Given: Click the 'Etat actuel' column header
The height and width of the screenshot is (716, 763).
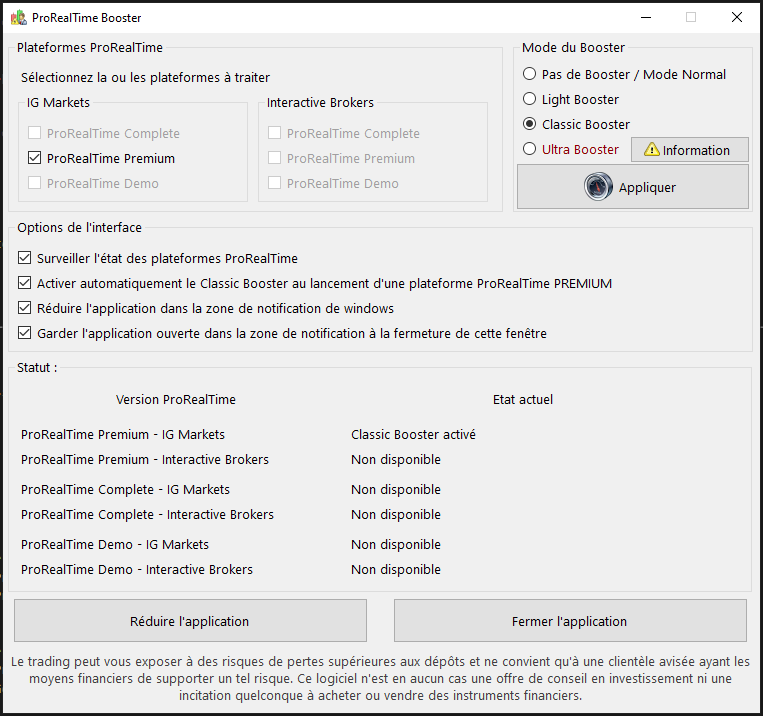Looking at the screenshot, I should click(523, 400).
